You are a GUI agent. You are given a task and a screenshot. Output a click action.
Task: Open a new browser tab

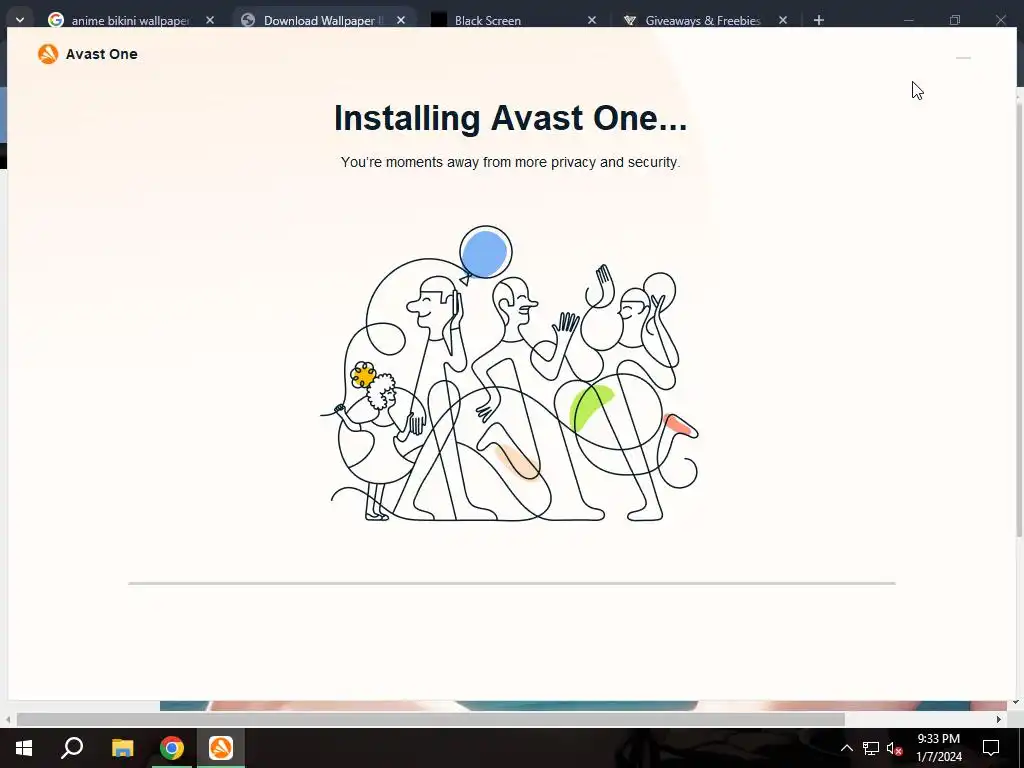pyautogui.click(x=818, y=20)
